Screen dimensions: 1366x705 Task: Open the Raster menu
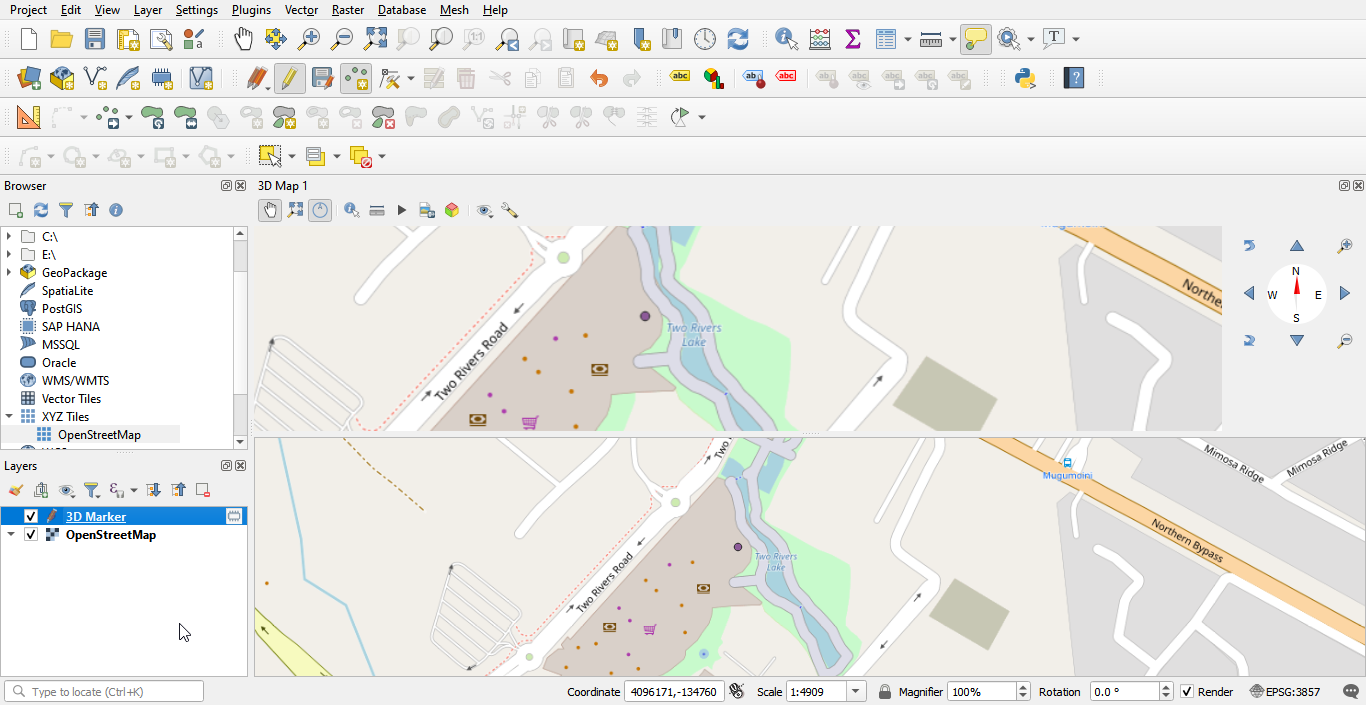pos(347,10)
